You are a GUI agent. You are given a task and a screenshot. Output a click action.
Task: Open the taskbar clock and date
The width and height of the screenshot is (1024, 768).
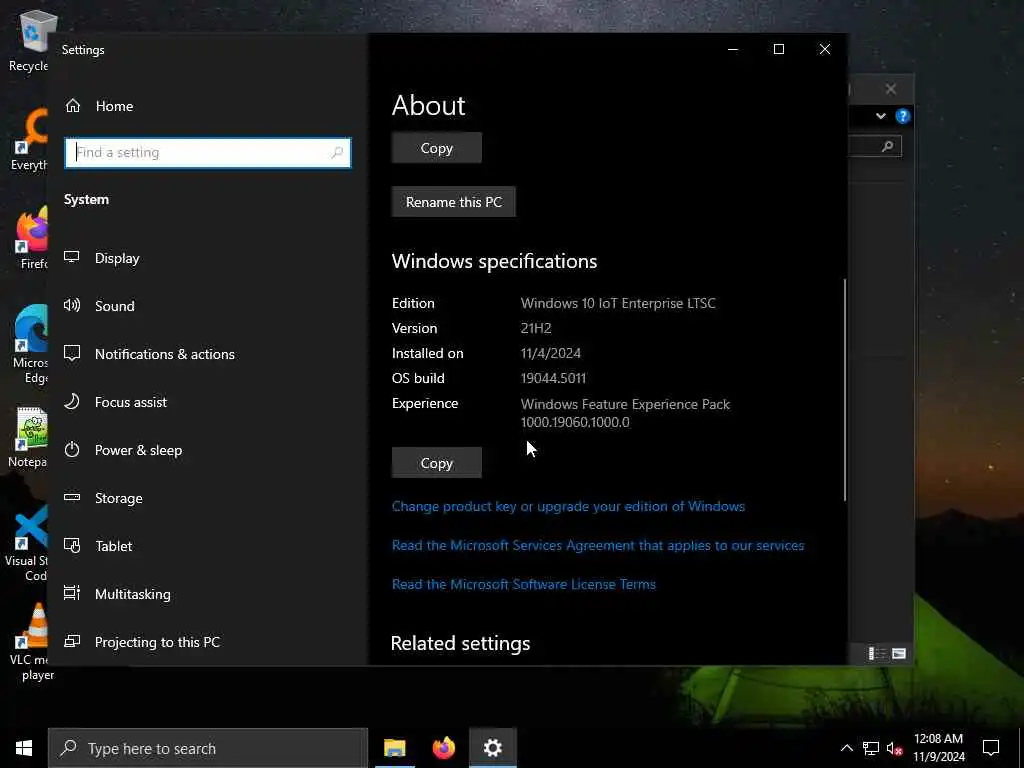pos(938,748)
